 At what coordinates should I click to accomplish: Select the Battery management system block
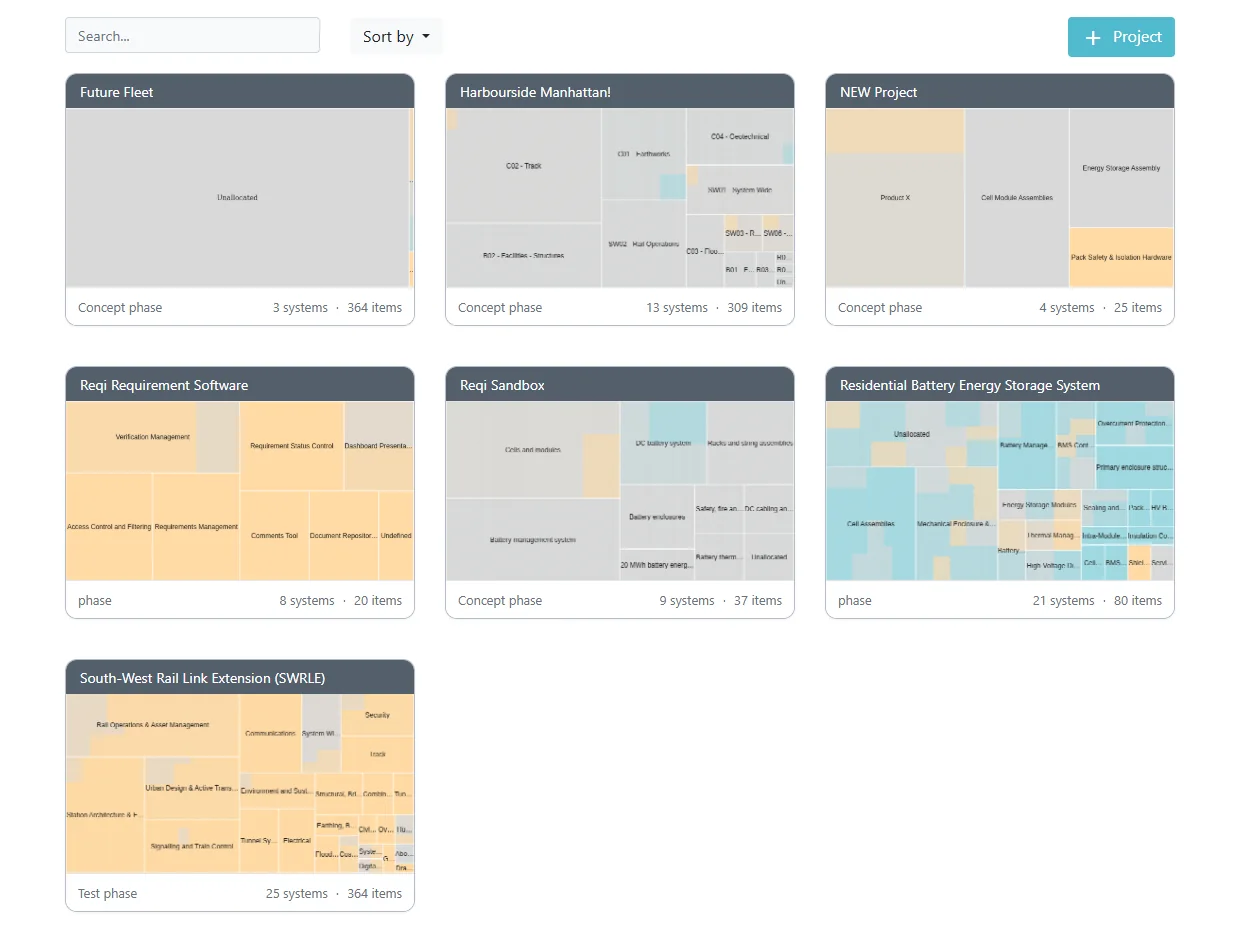[x=533, y=540]
